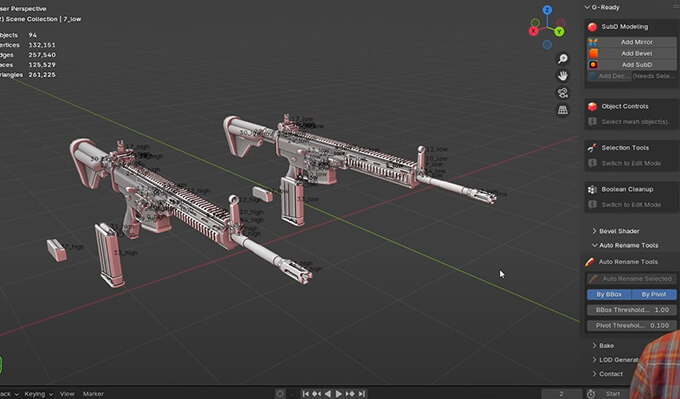Toggle camera view icon
The image size is (680, 399).
[562, 93]
